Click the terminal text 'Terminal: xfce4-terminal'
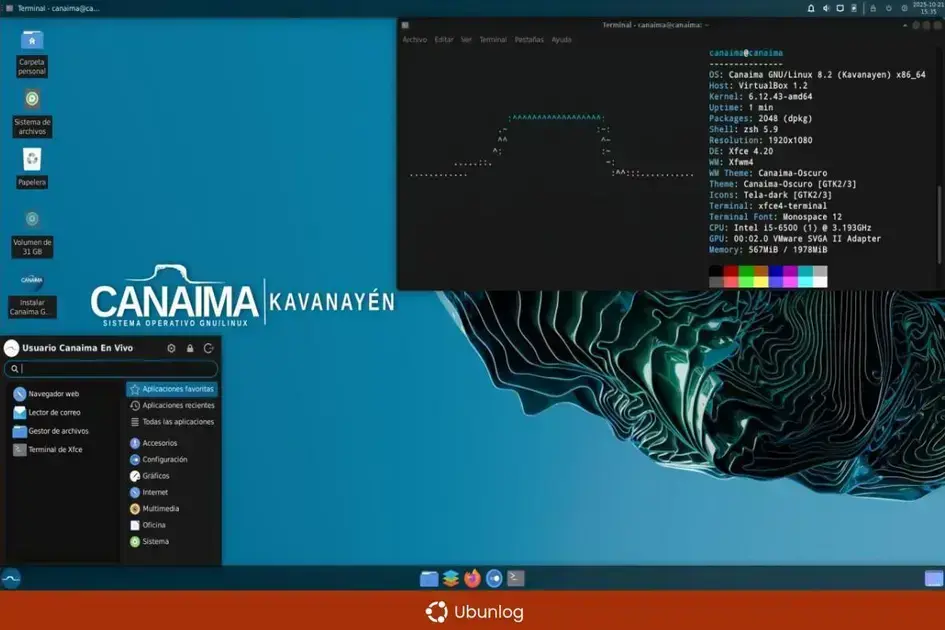 point(768,206)
